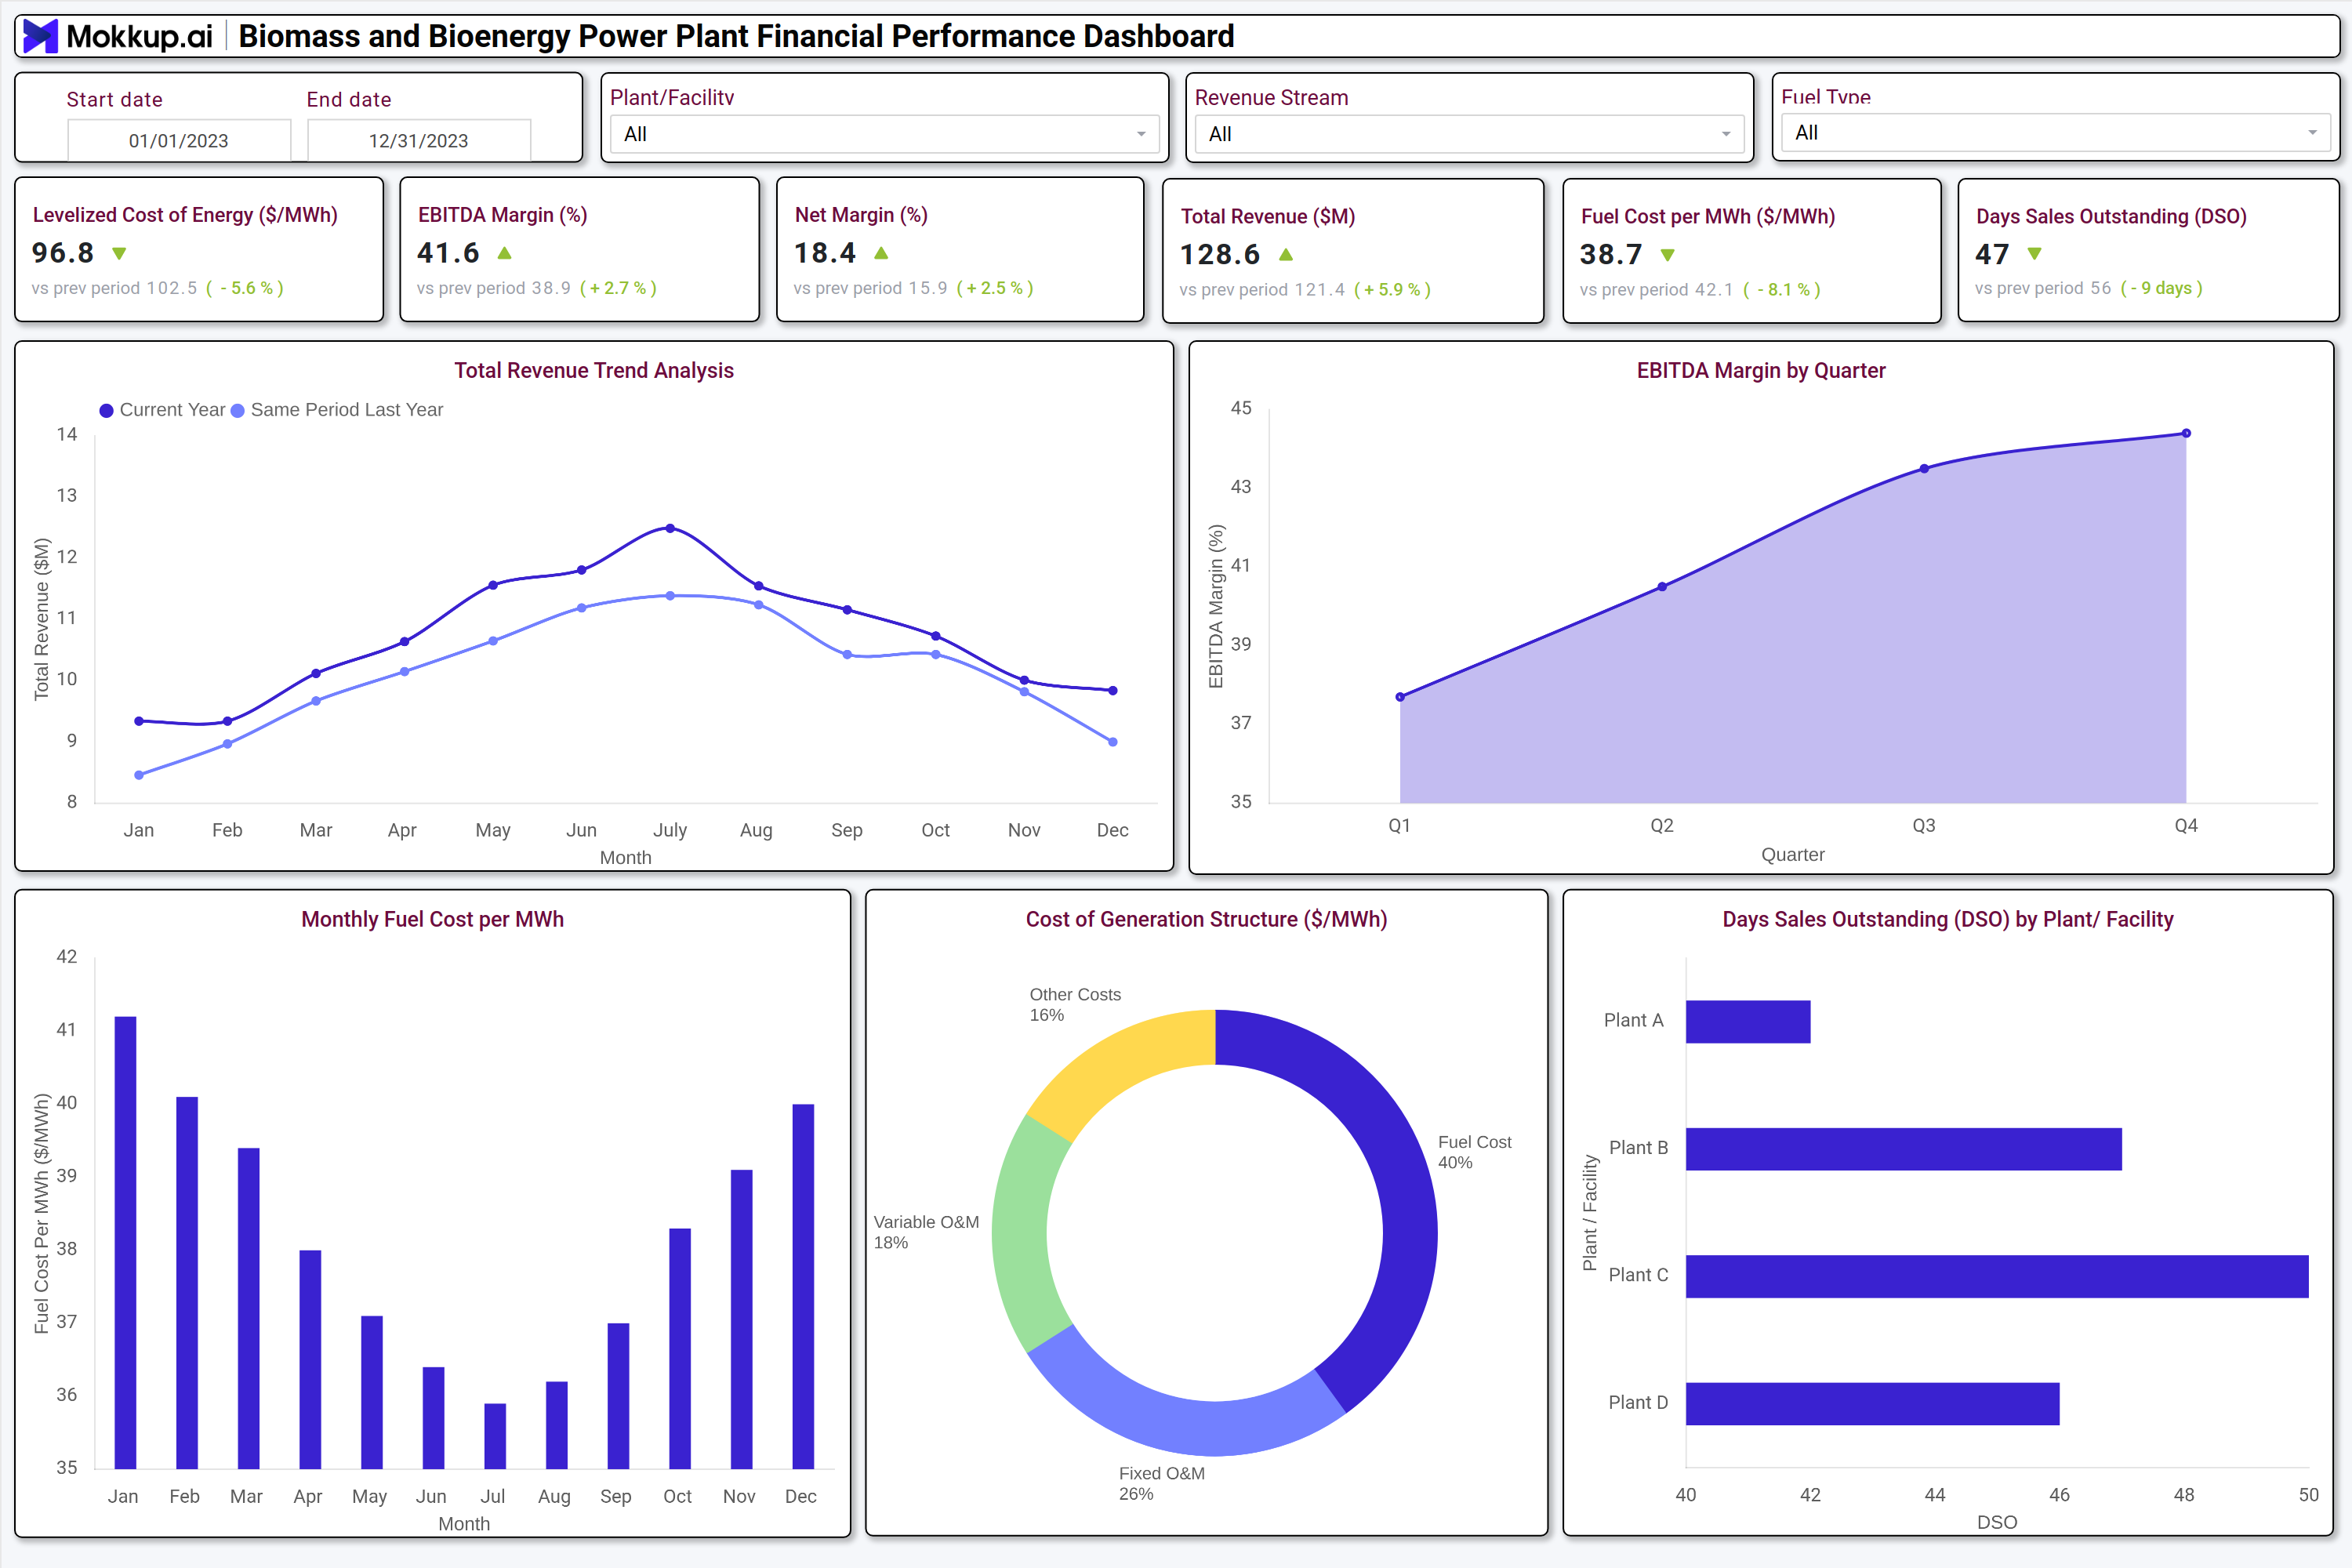This screenshot has width=2352, height=1568.
Task: Open the Revenue Stream dropdown
Action: click(x=1469, y=134)
